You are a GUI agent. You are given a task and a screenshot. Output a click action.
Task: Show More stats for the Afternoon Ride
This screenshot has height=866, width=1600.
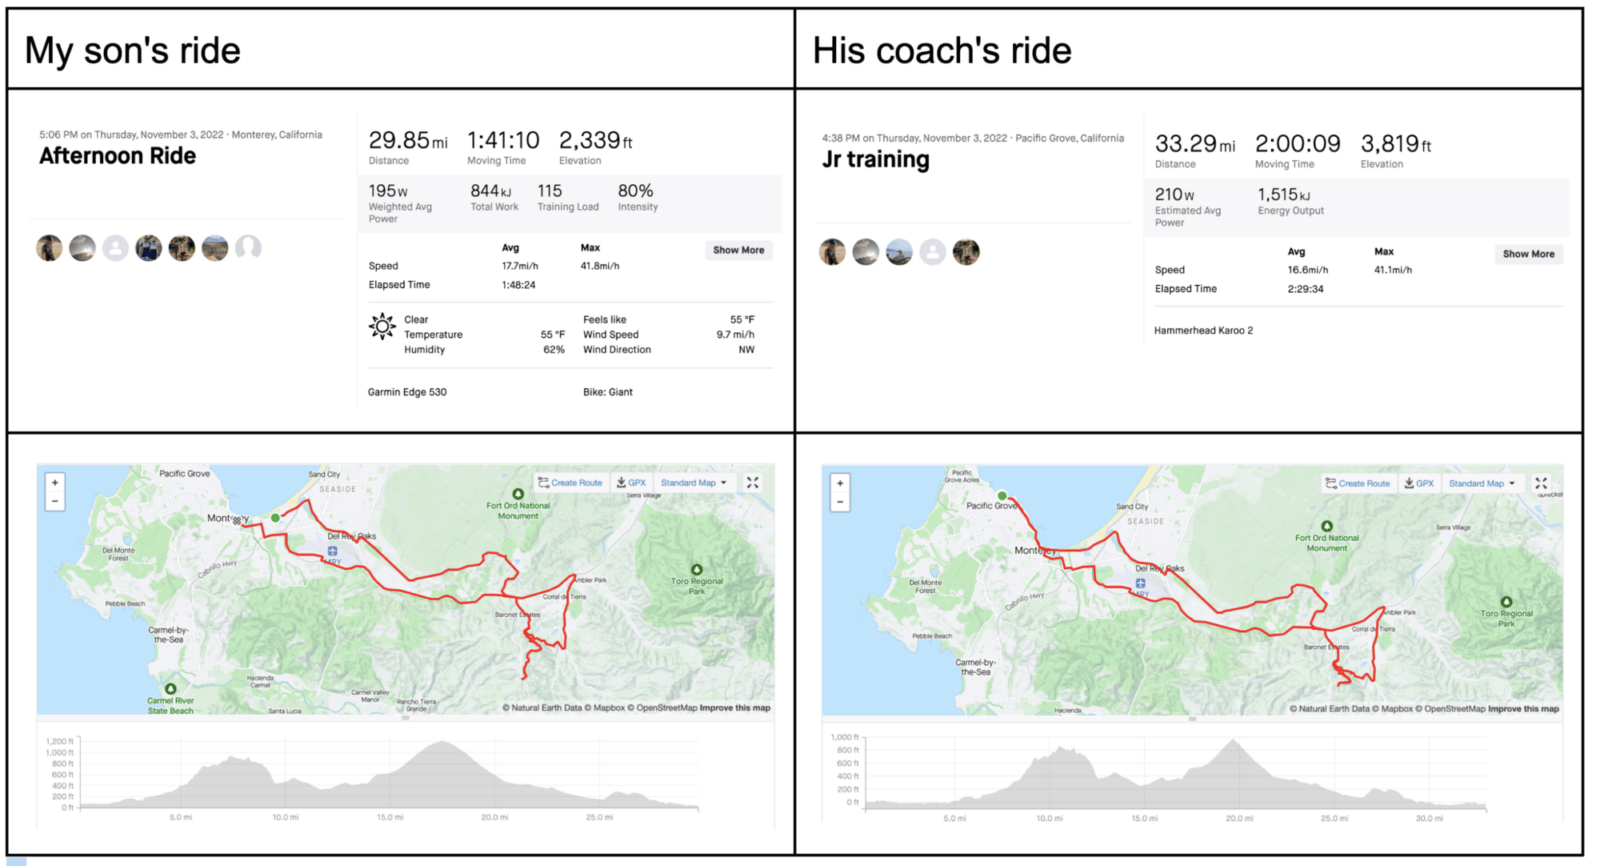[x=738, y=250]
